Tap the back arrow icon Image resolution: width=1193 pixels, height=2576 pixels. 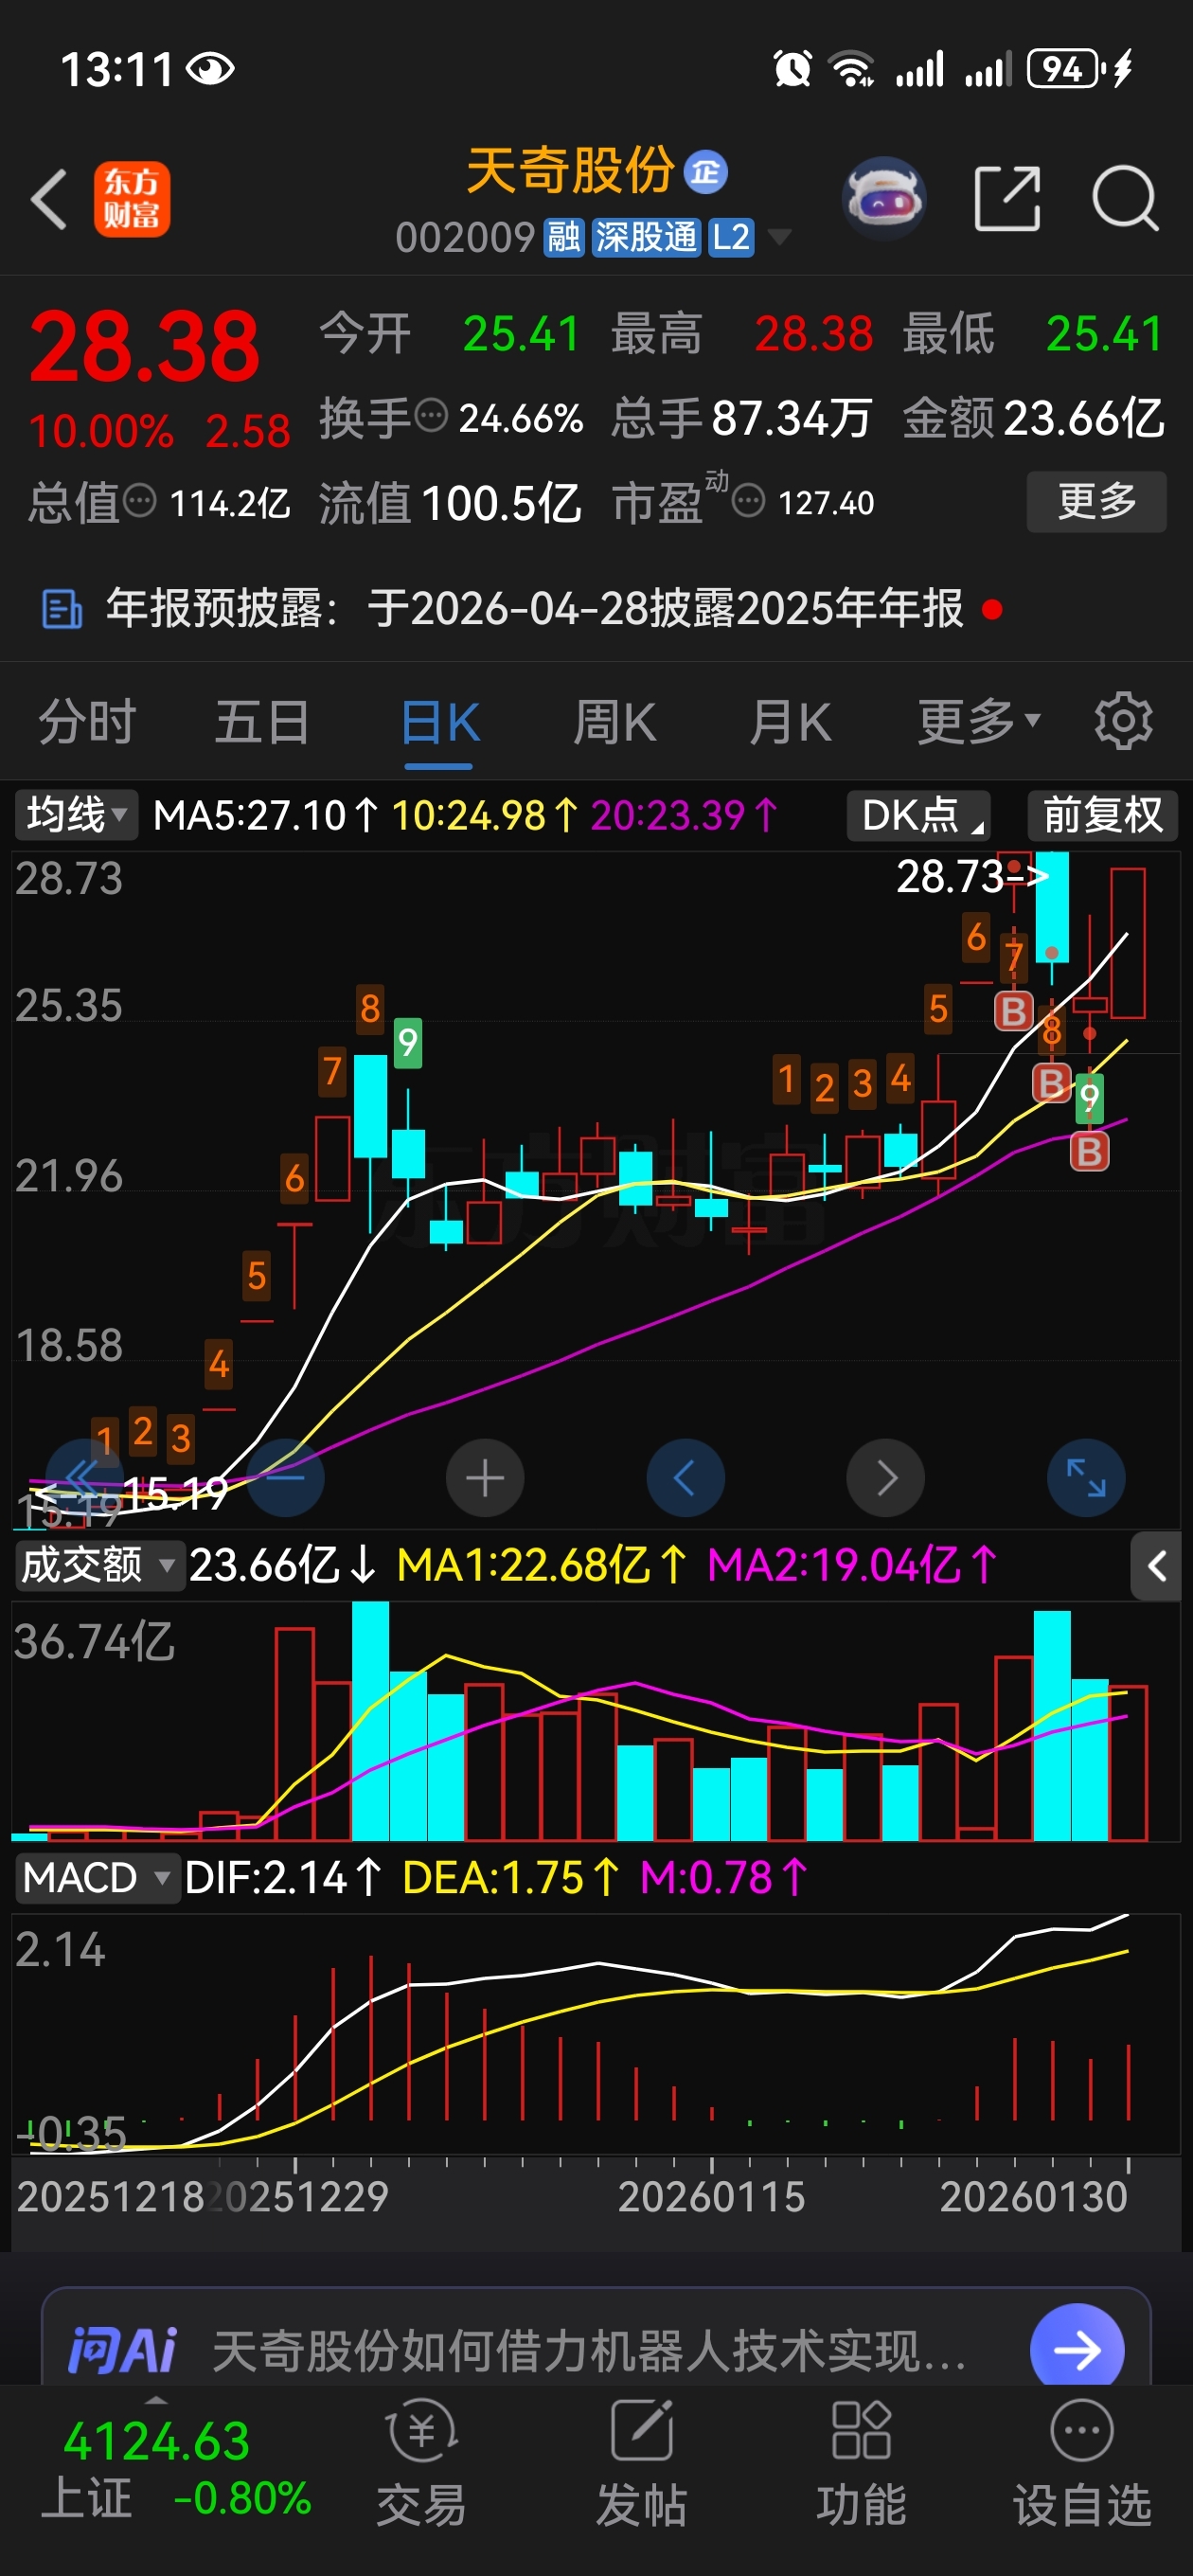49,200
